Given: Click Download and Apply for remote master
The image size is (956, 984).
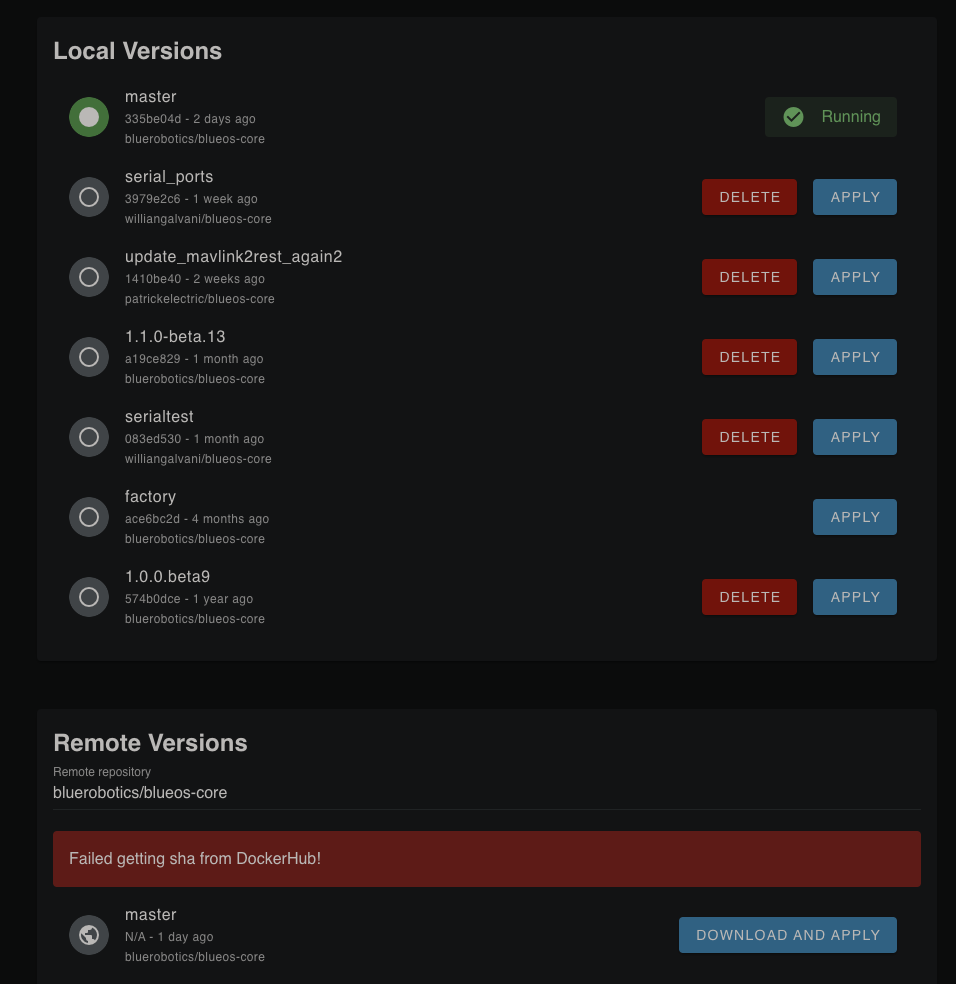Looking at the screenshot, I should point(787,934).
